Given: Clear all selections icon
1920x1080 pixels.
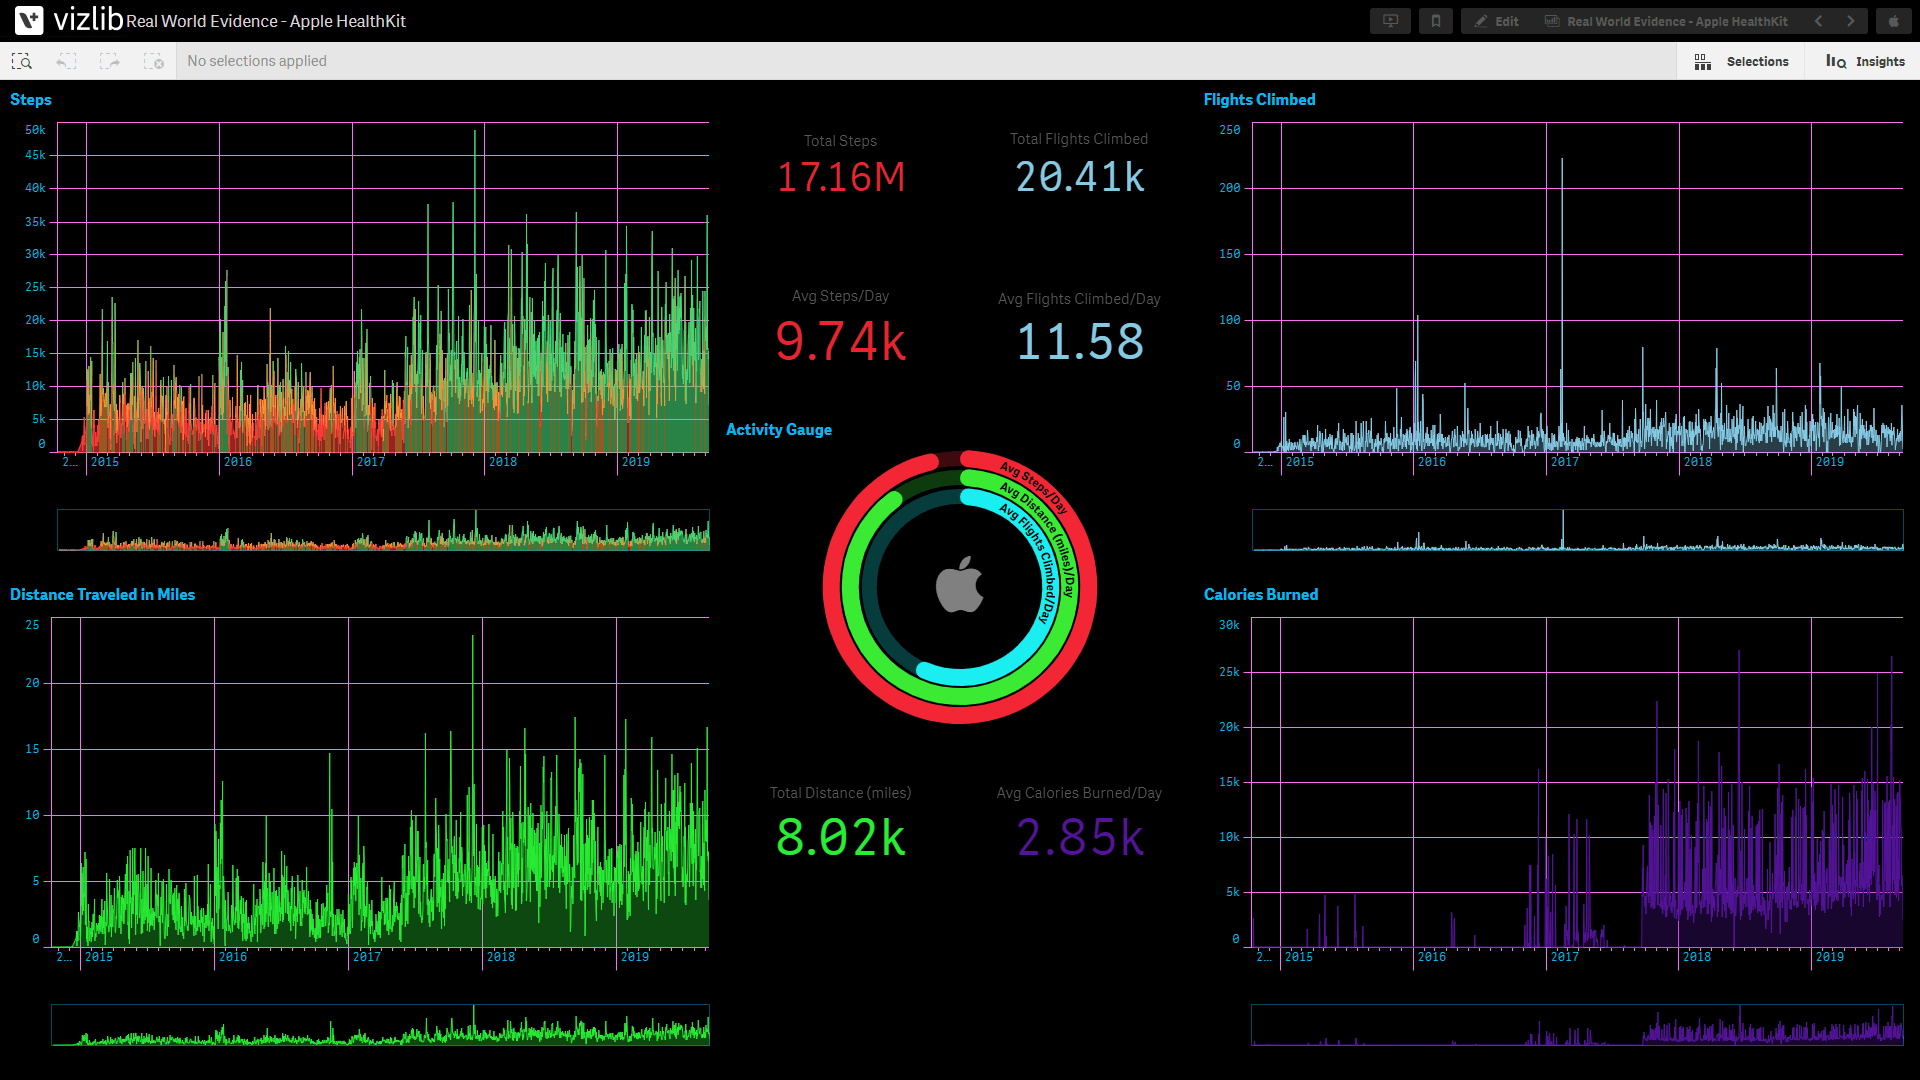Looking at the screenshot, I should [154, 61].
